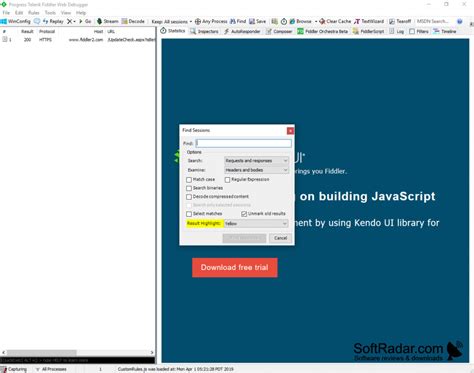This screenshot has width=474, height=373.
Task: Click the Replay toolbar icon
Action: coord(45,21)
